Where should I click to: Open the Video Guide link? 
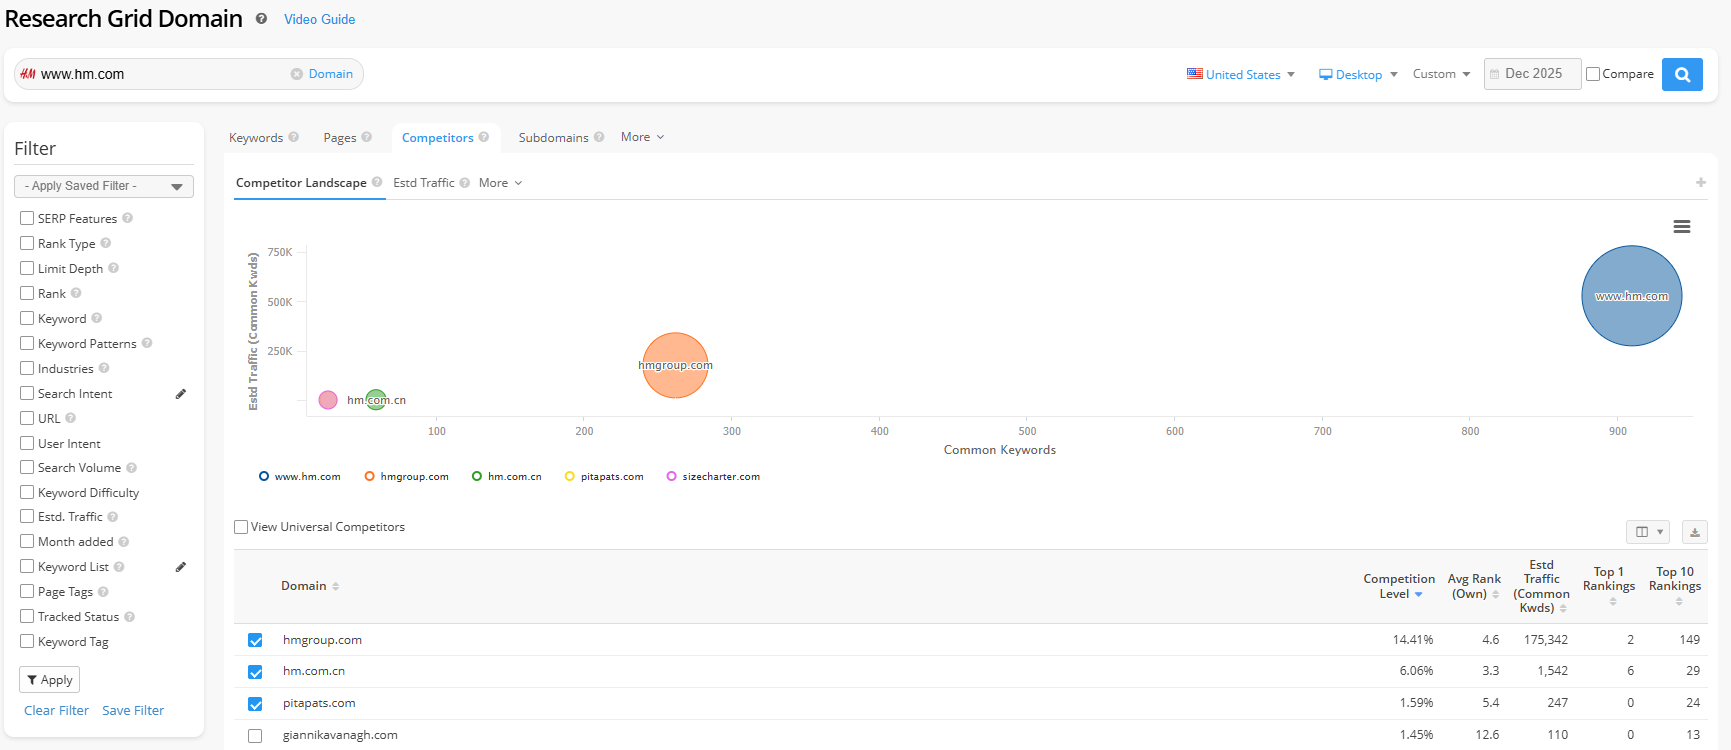point(319,19)
